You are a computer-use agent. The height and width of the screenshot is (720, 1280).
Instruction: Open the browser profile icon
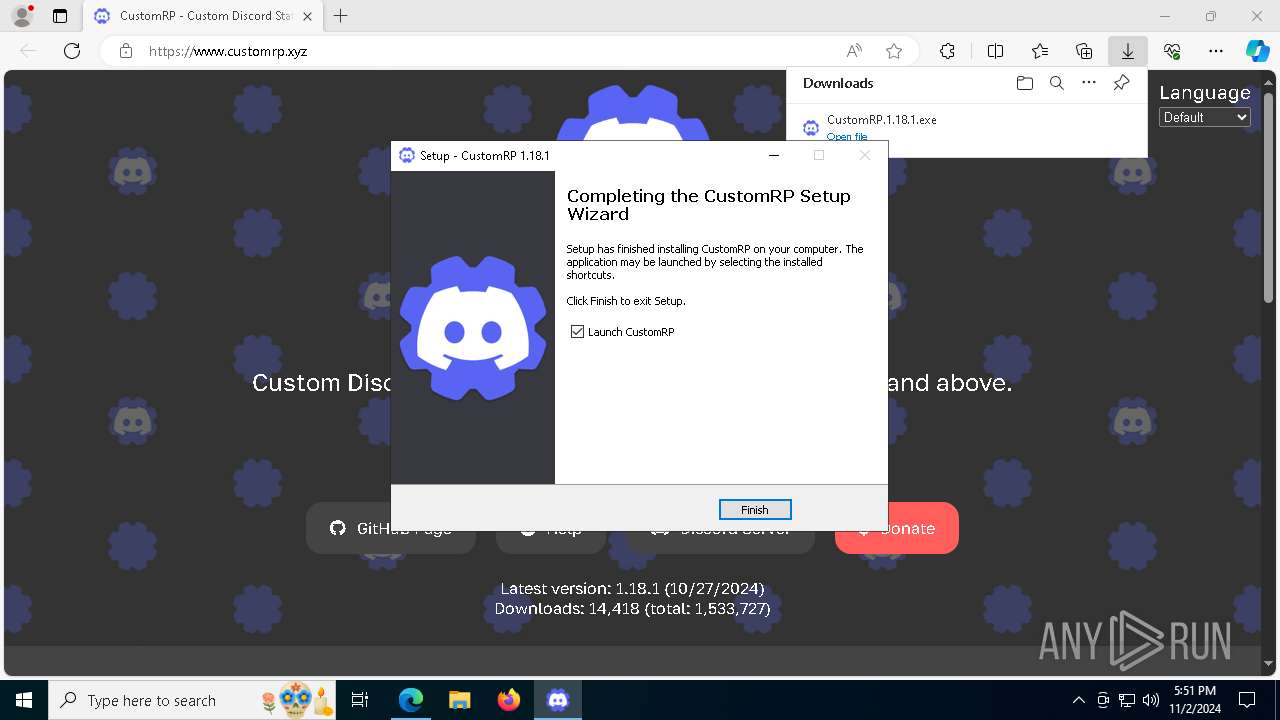pyautogui.click(x=21, y=16)
